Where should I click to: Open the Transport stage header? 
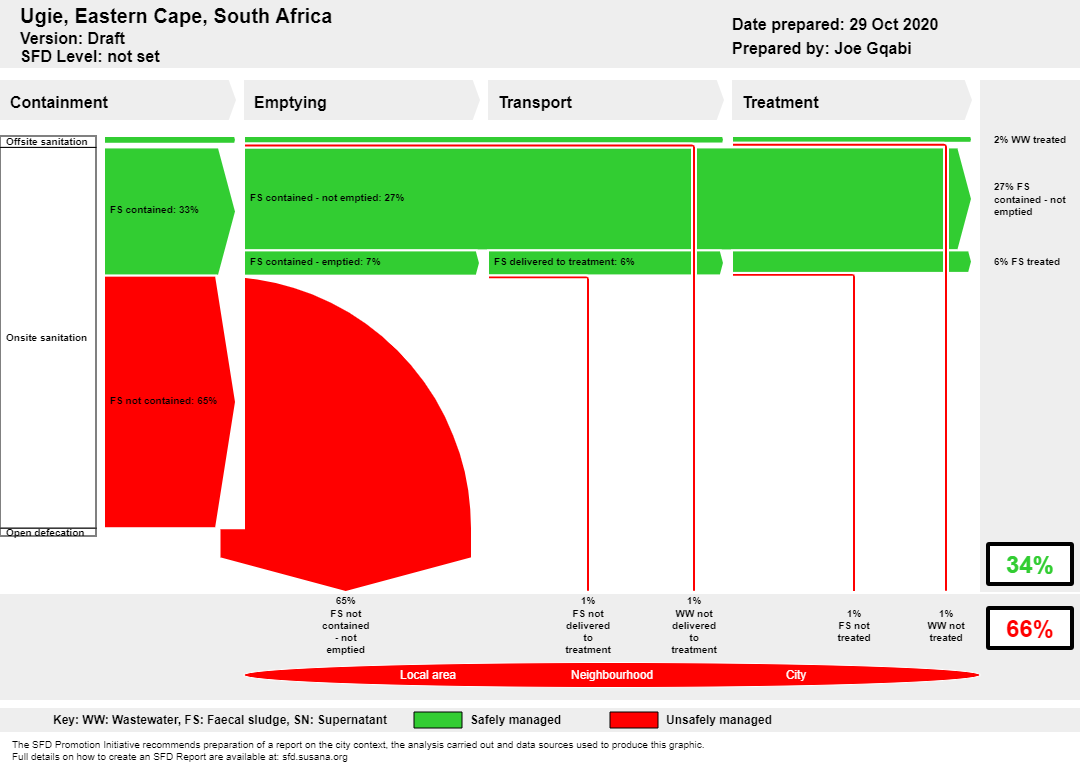605,101
